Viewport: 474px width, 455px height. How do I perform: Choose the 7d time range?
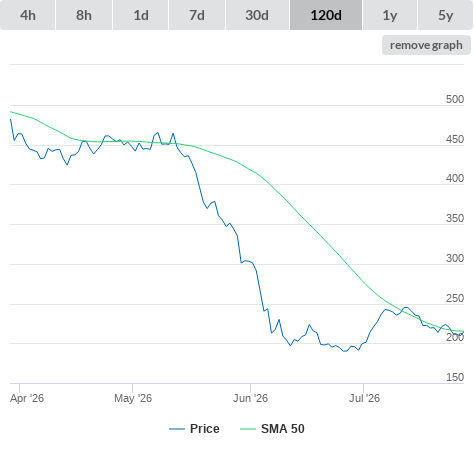[197, 15]
